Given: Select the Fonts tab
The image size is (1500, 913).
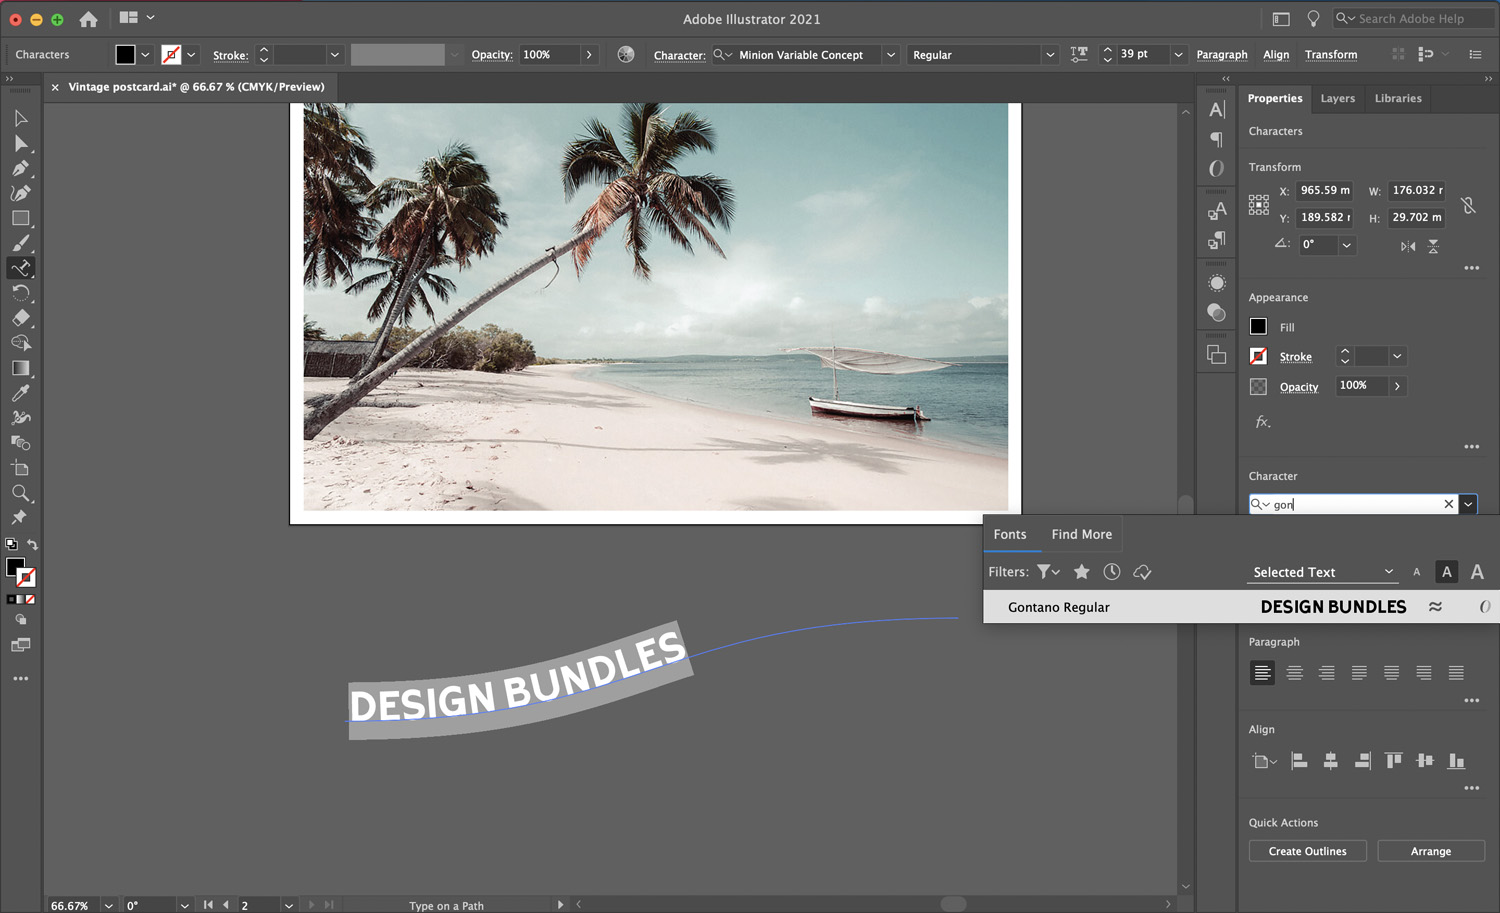Looking at the screenshot, I should (x=1009, y=534).
